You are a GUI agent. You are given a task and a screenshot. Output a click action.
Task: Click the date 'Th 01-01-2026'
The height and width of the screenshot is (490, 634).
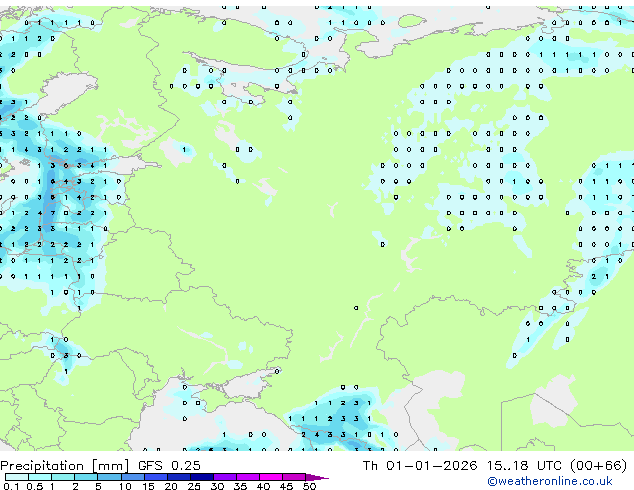tap(420, 466)
